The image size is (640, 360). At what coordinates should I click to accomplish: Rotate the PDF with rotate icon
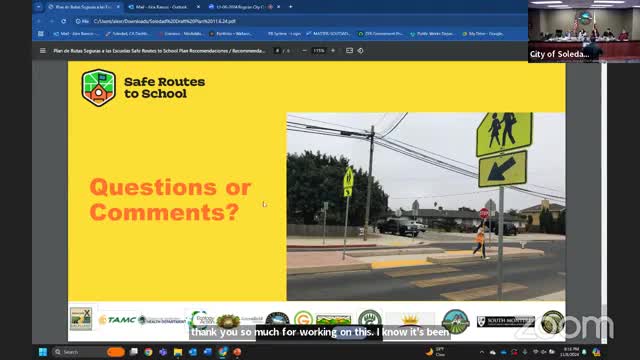coord(360,51)
